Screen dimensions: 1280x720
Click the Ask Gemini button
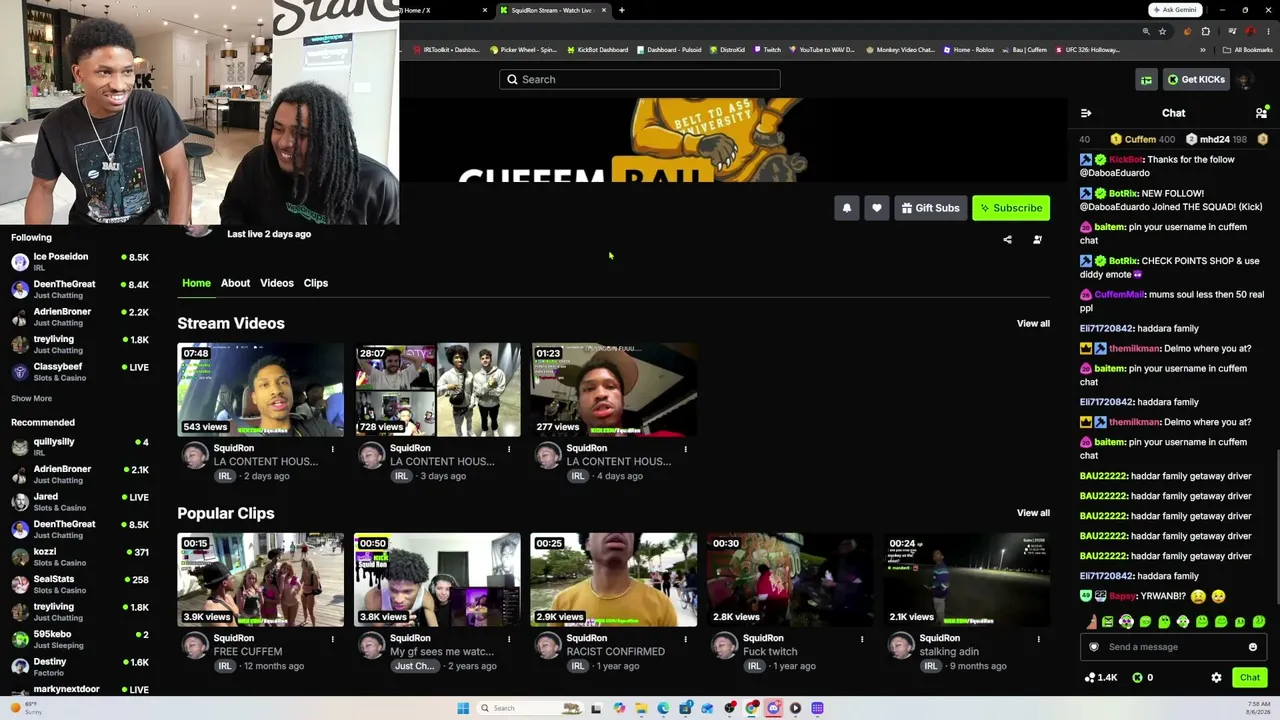pyautogui.click(x=1174, y=10)
